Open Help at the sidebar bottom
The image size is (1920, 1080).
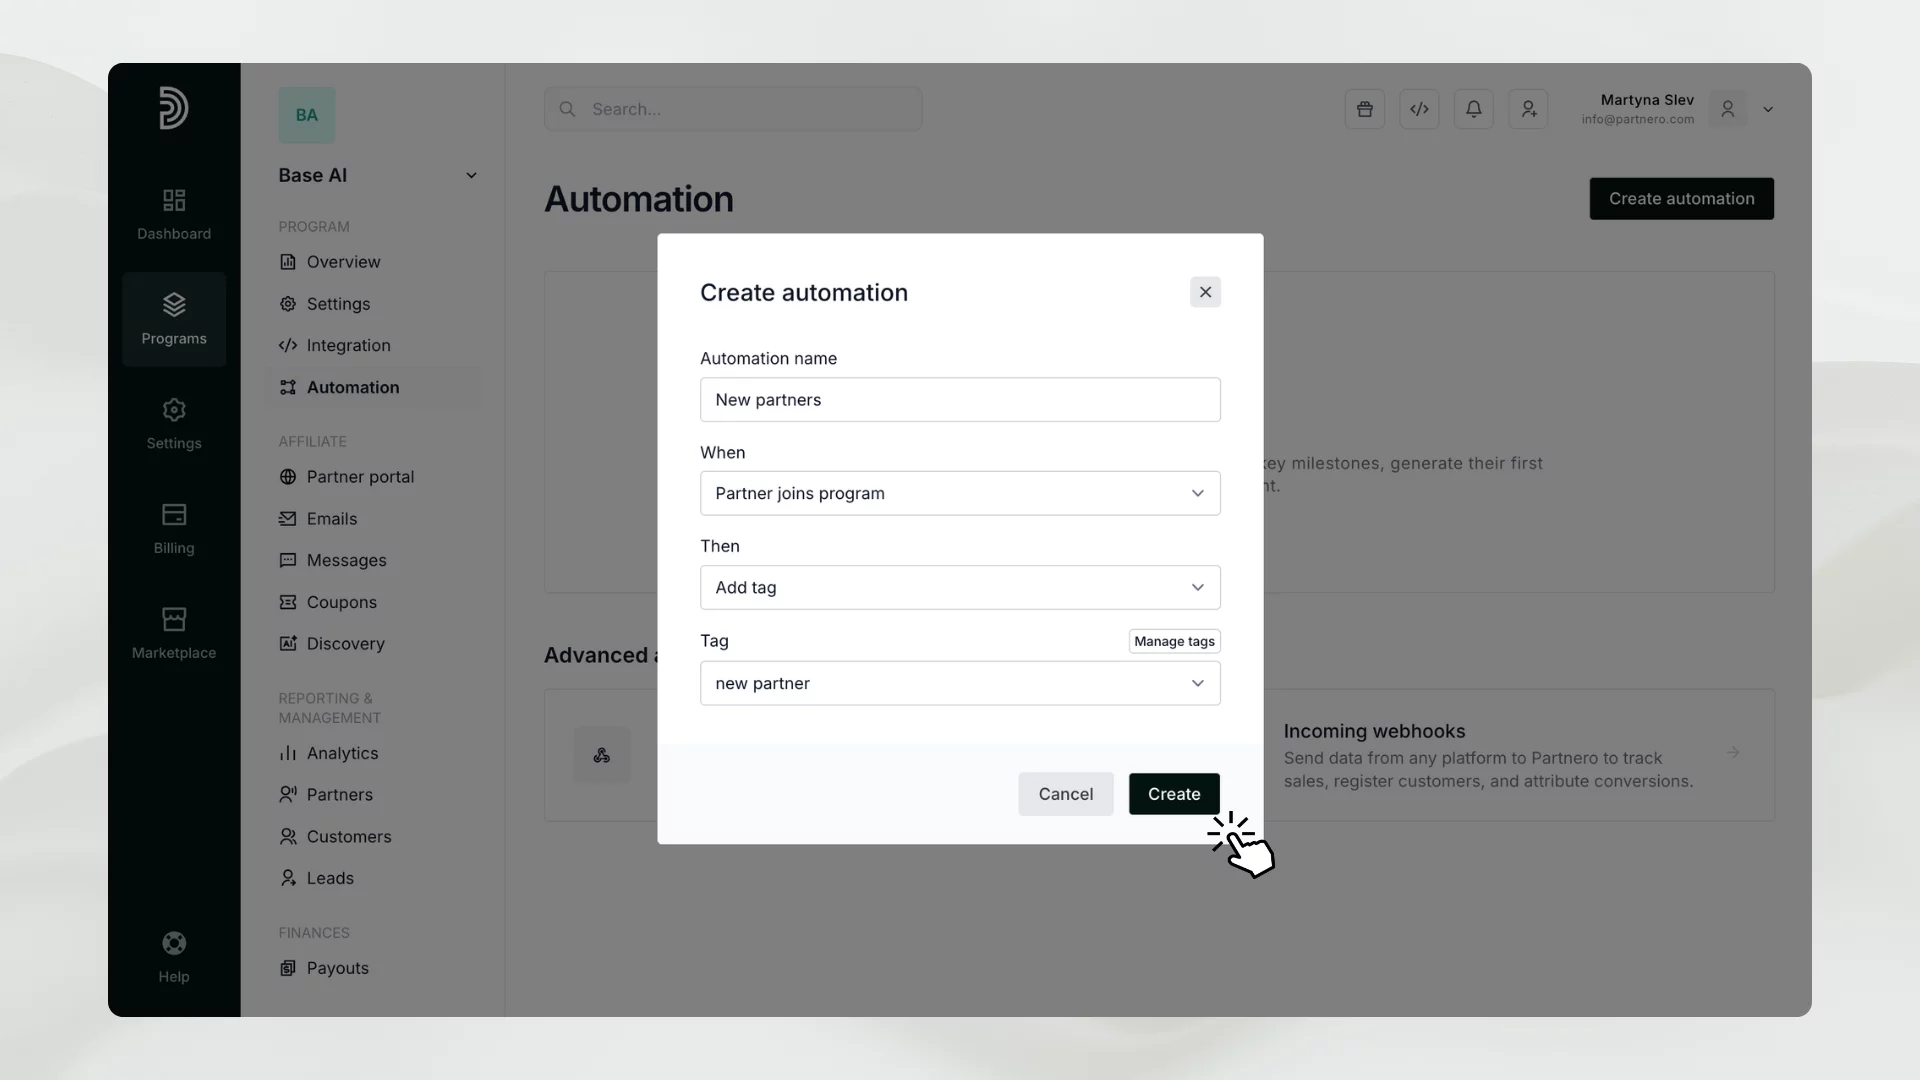(174, 957)
